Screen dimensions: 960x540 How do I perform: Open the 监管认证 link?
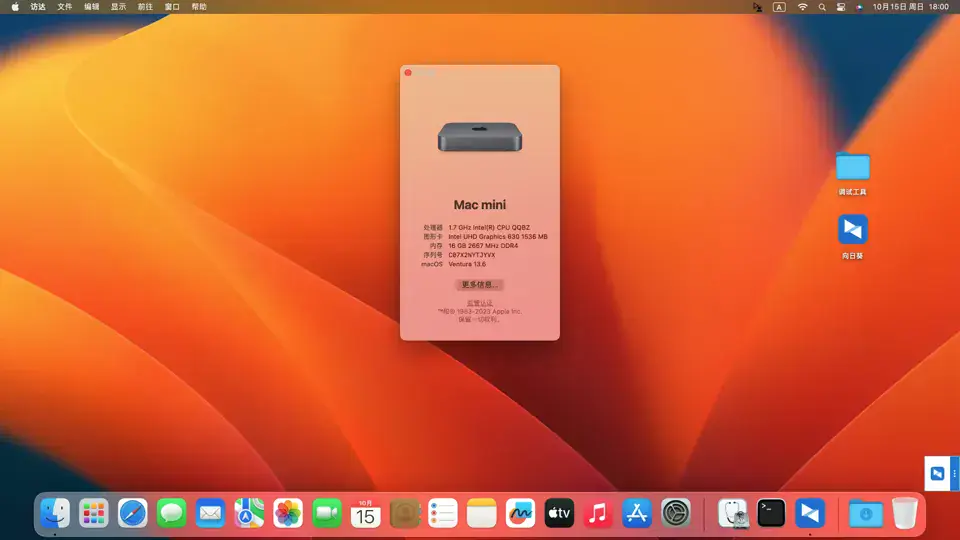coord(479,303)
